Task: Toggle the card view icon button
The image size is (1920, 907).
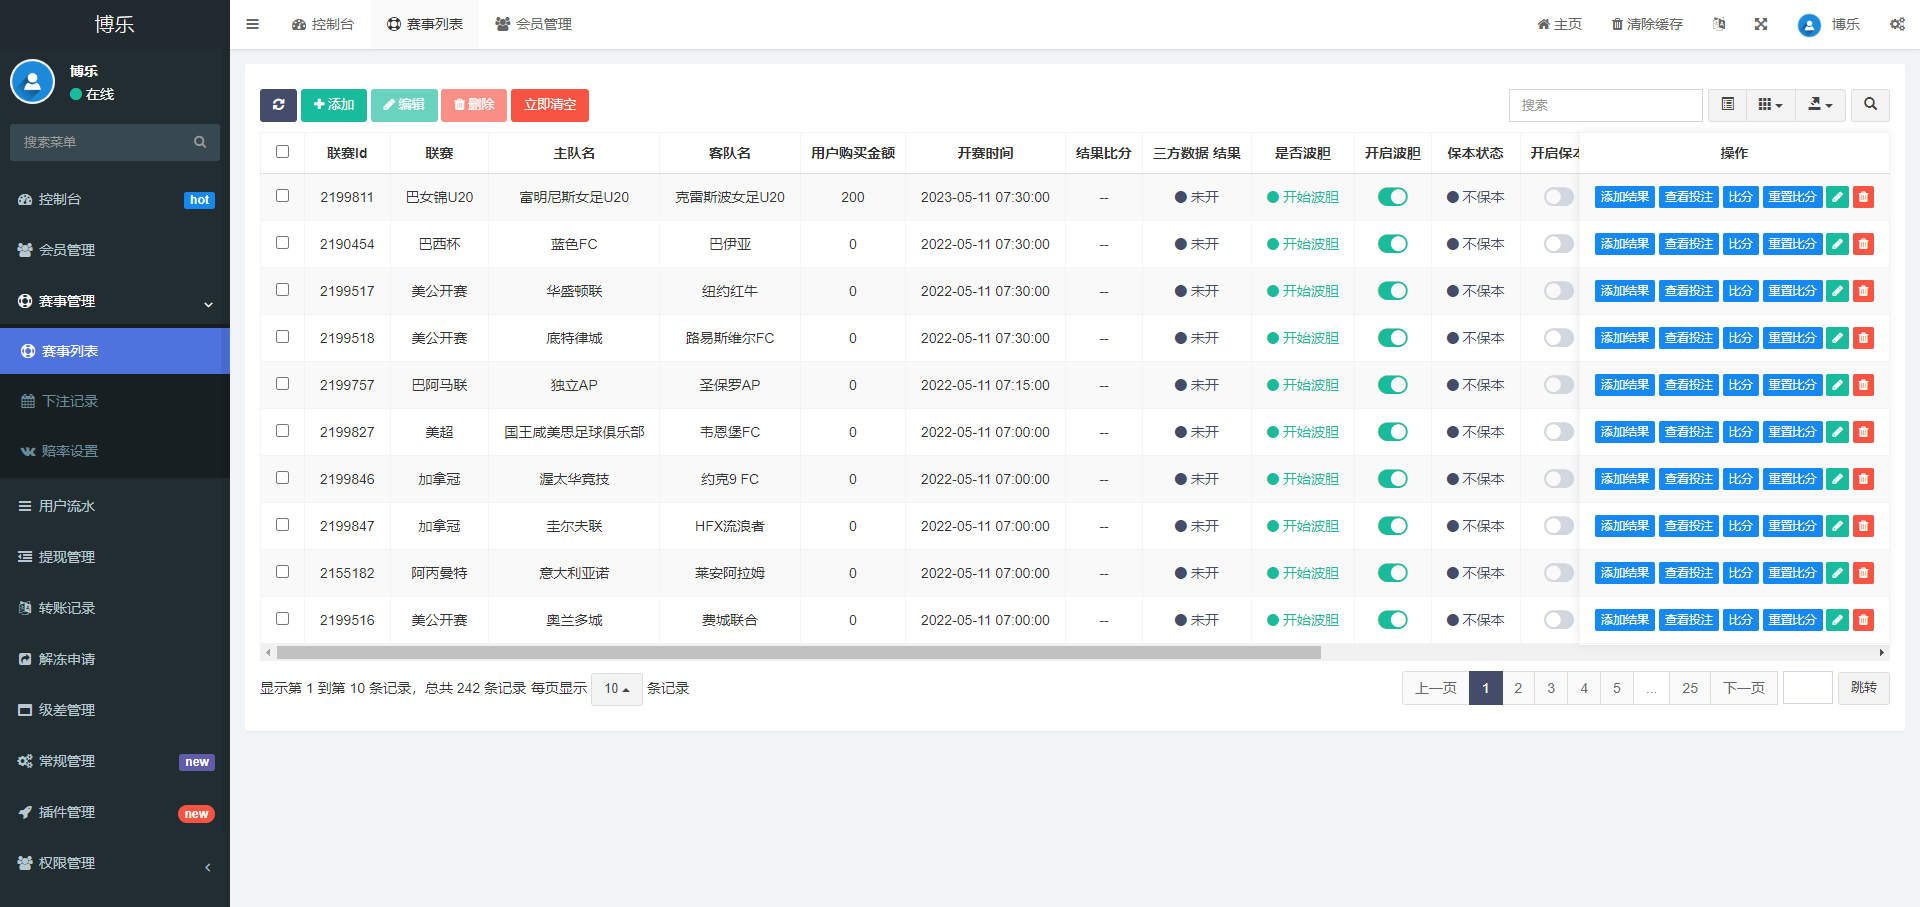Action: (x=1727, y=105)
